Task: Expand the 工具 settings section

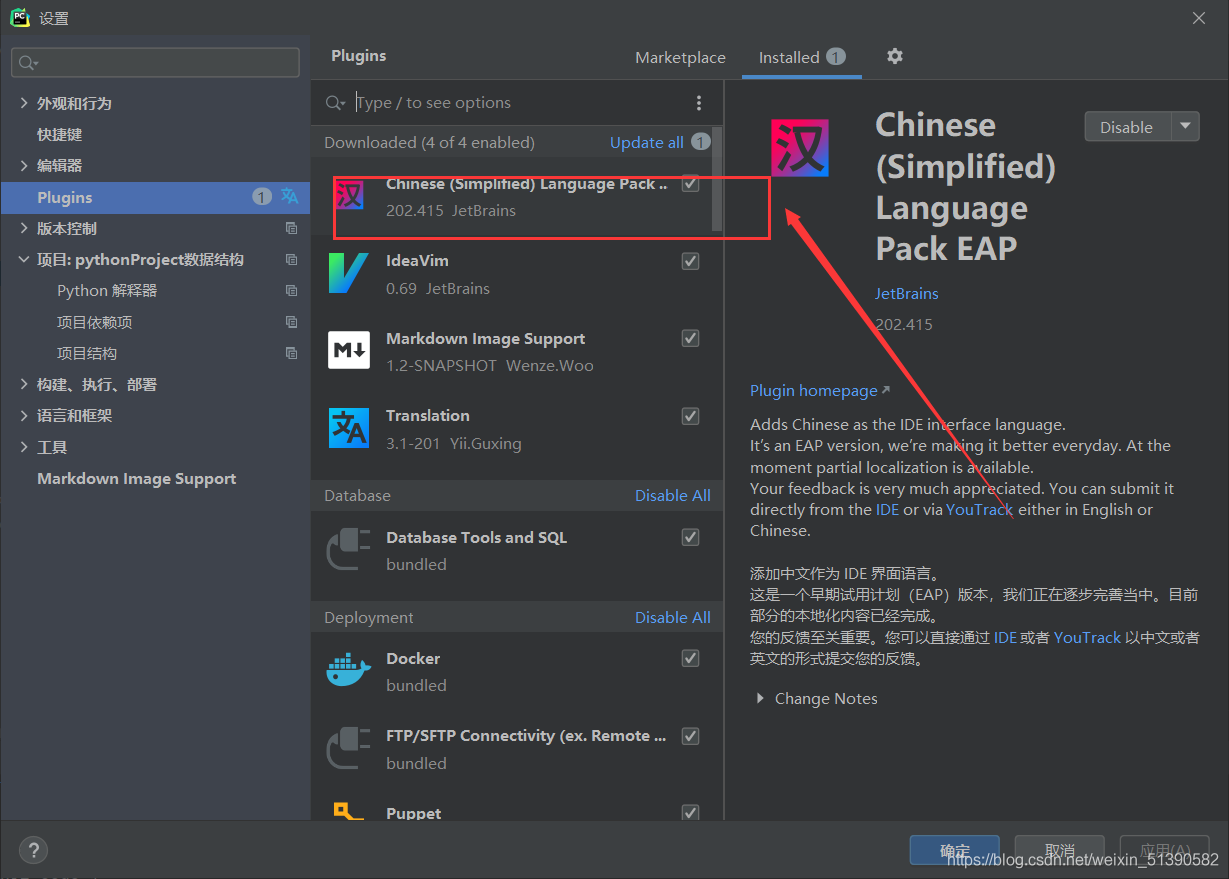Action: tap(24, 447)
